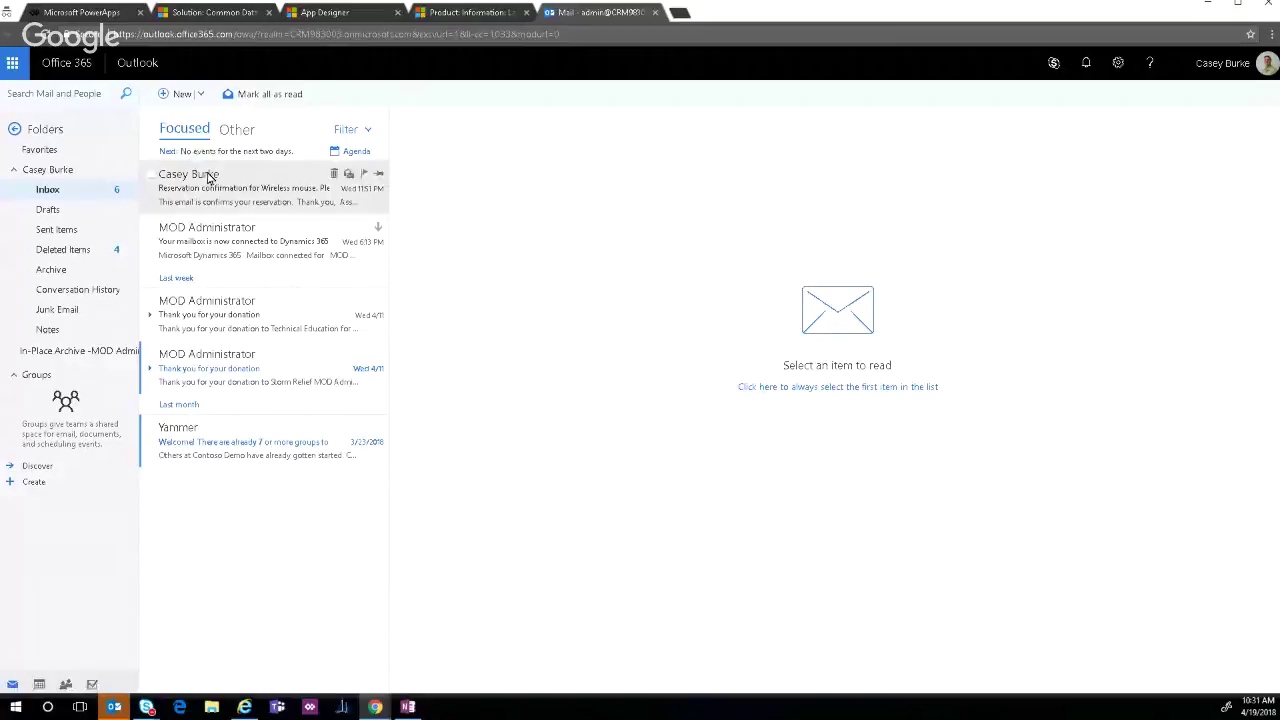
Task: Mark the Casey Burke email read/unread
Action: pyautogui.click(x=348, y=174)
